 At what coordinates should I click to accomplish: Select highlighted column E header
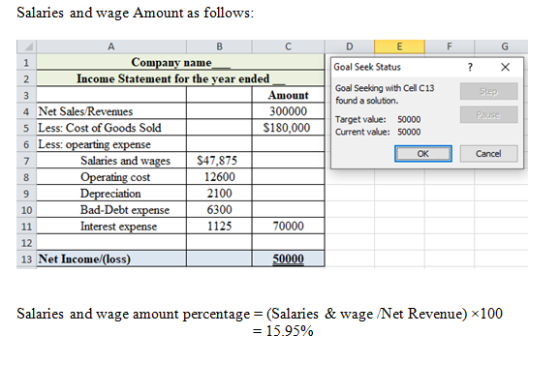pos(399,47)
